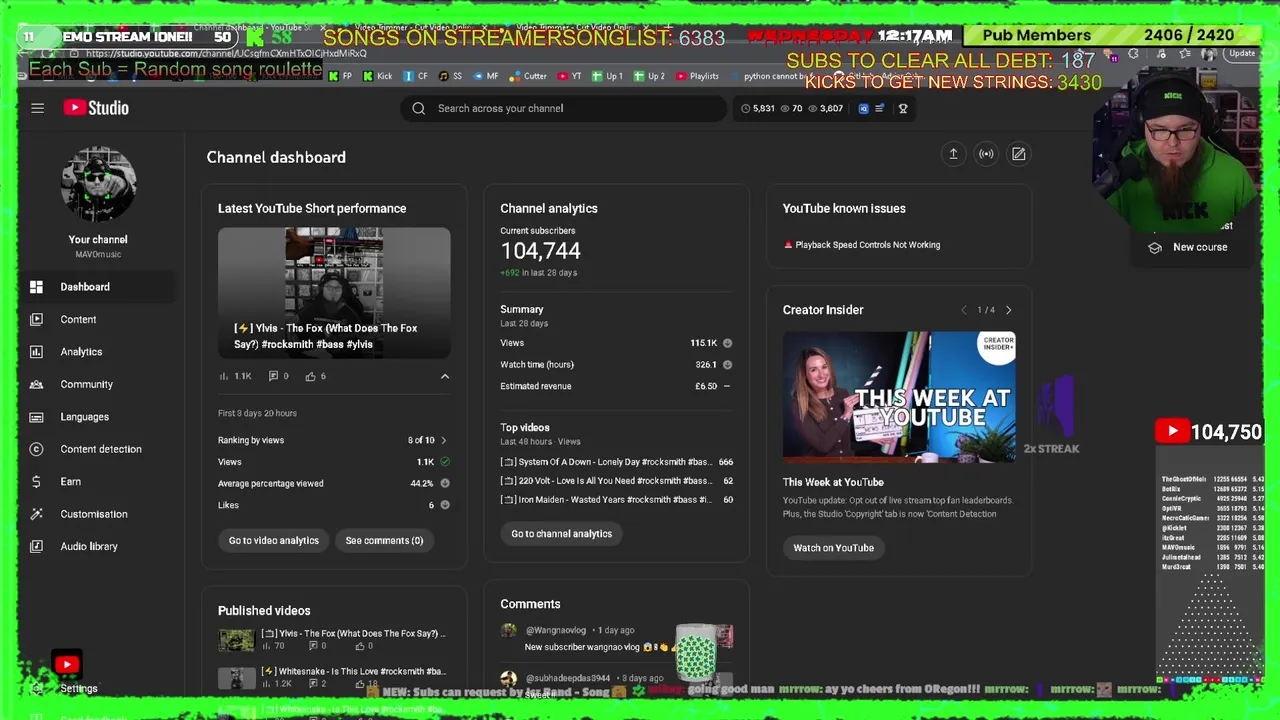Click the down-arrow icon beside Likes 6

[445, 505]
